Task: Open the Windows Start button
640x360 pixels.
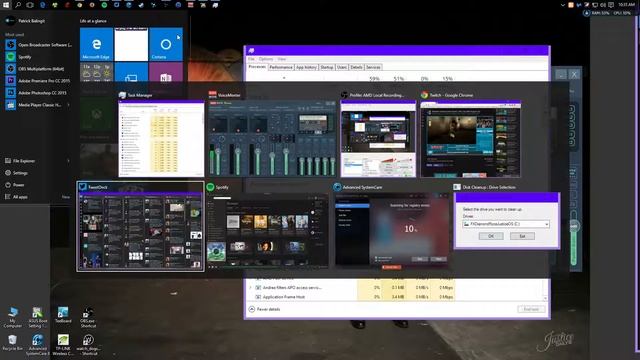Action: pos(6,5)
